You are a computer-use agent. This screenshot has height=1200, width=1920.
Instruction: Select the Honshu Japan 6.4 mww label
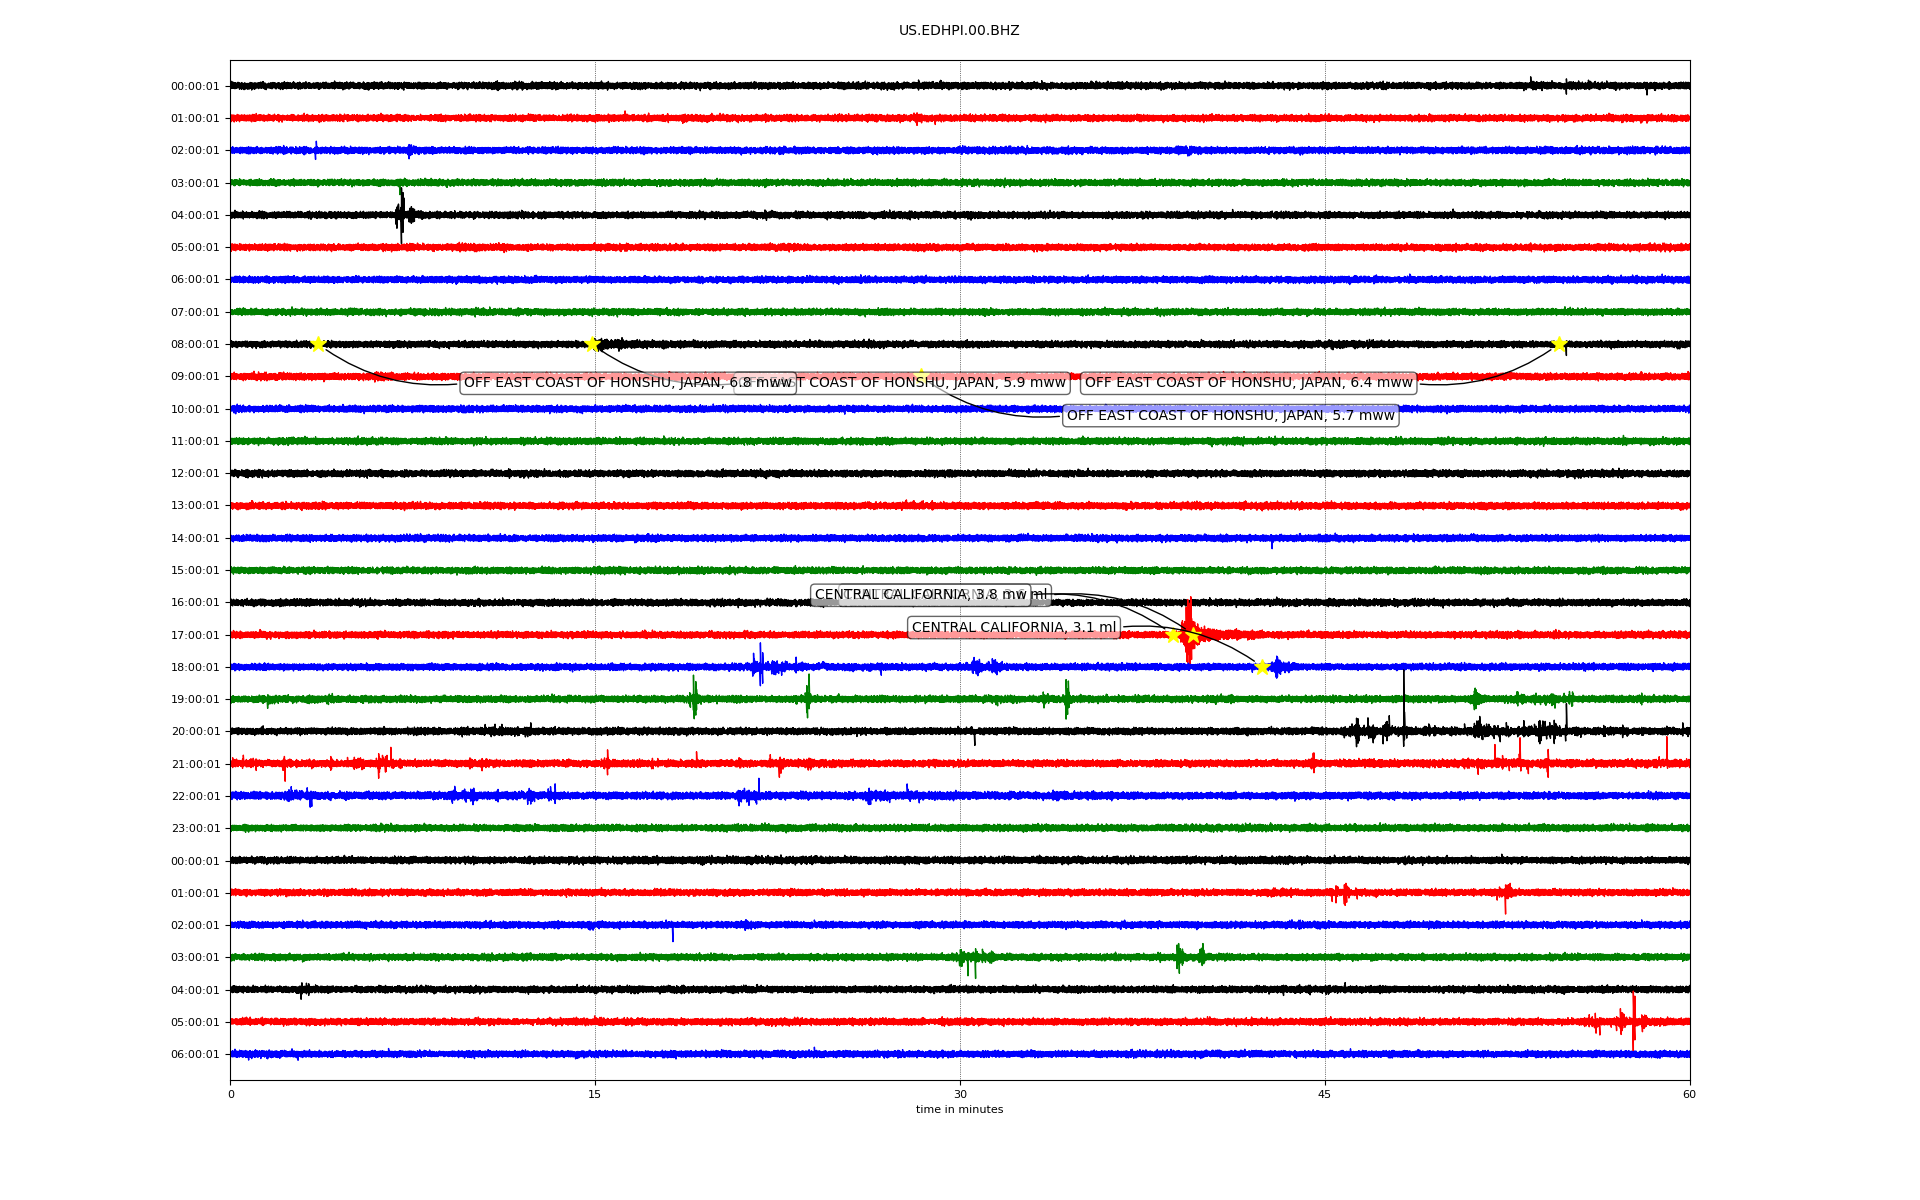(1248, 383)
